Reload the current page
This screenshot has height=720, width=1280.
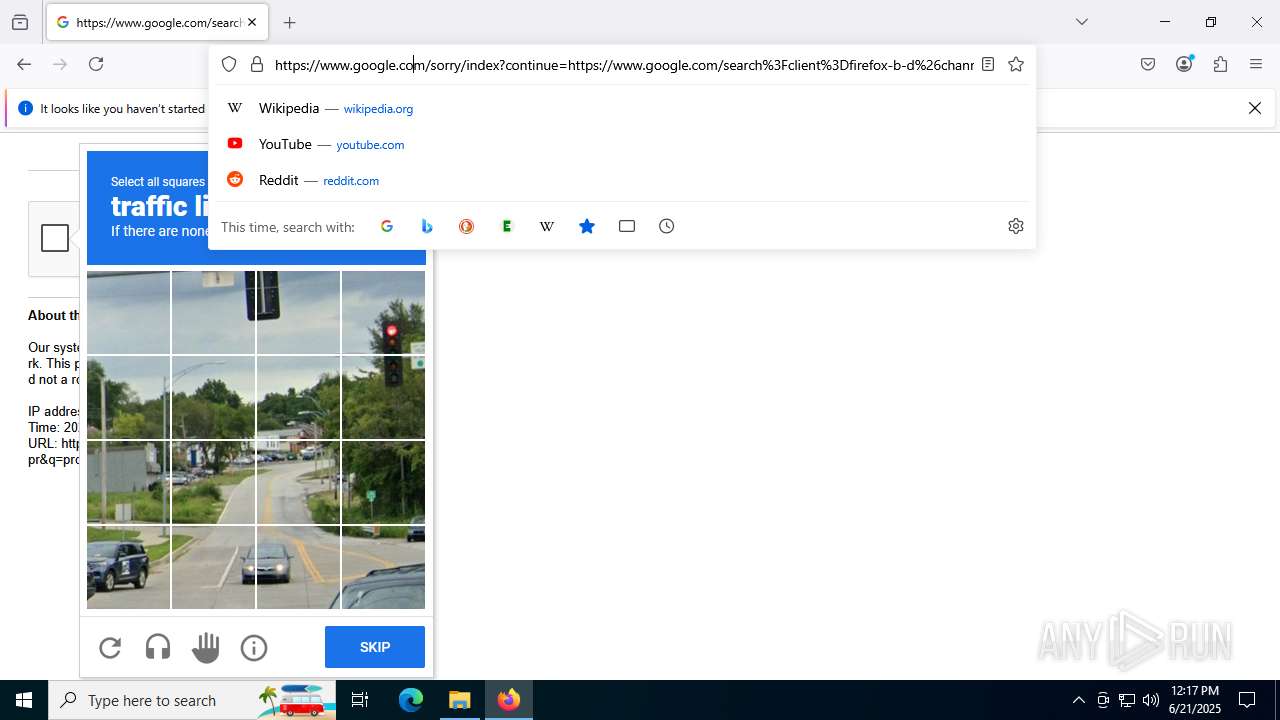coord(96,64)
